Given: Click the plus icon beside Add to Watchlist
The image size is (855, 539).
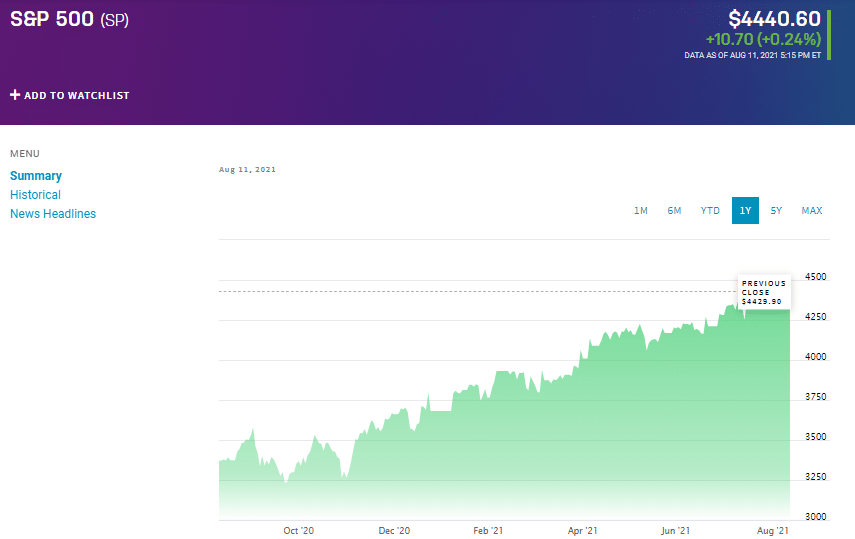Looking at the screenshot, I should tap(15, 95).
